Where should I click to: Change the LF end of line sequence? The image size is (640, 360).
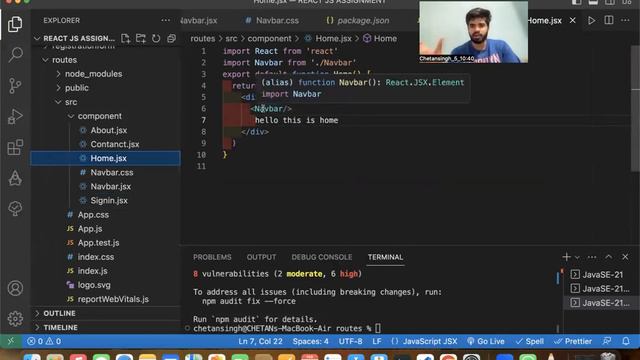pos(377,341)
